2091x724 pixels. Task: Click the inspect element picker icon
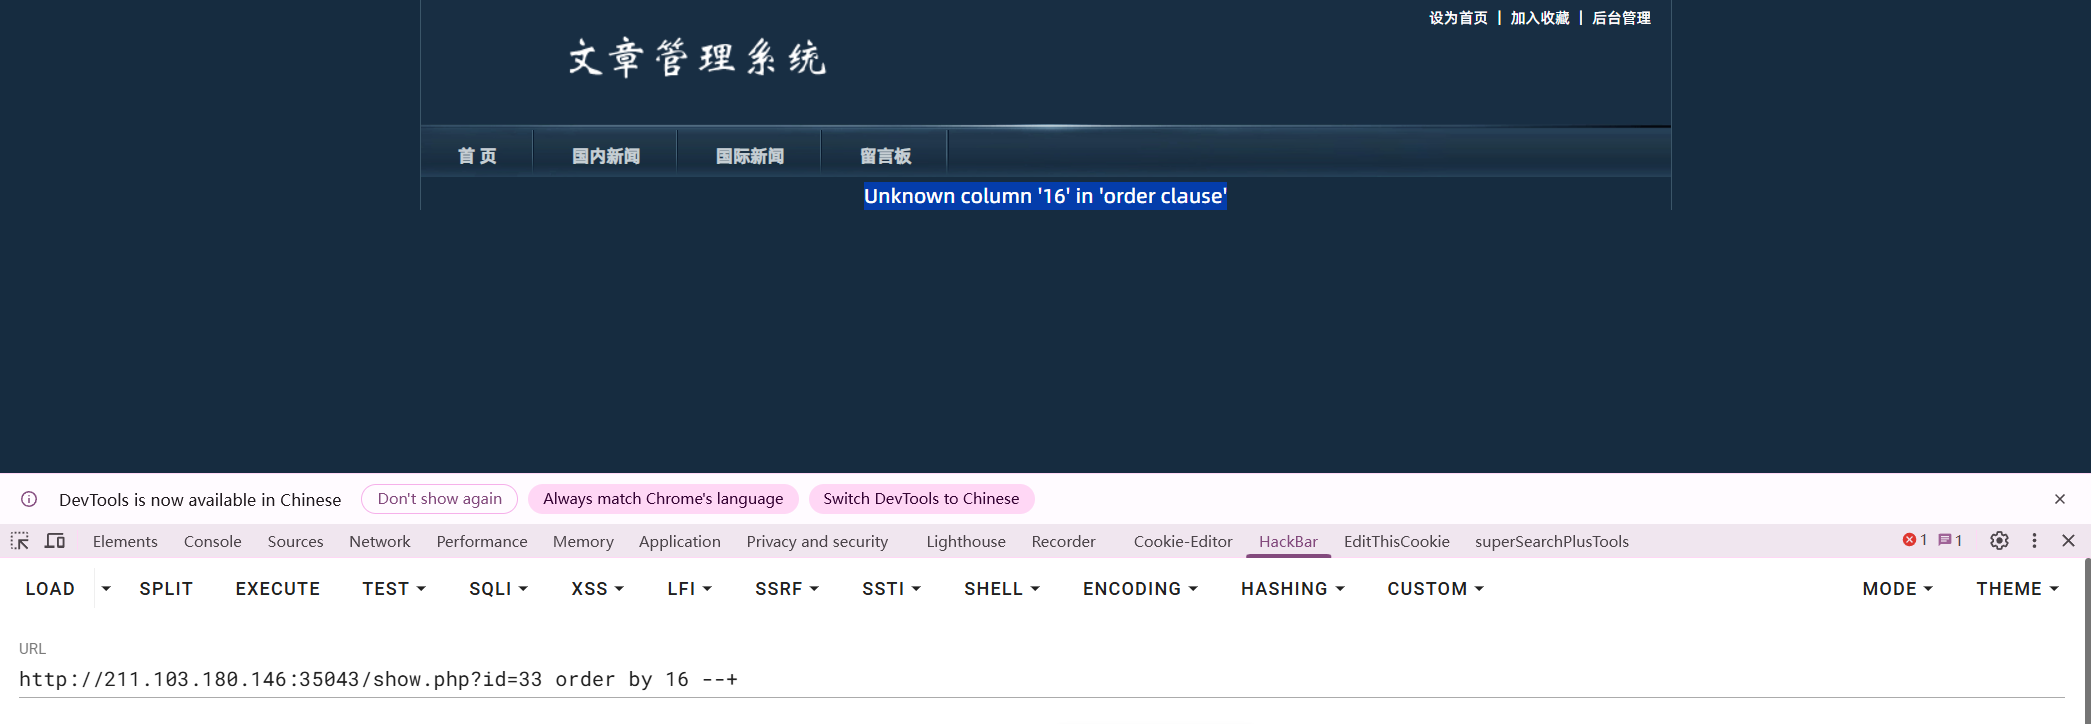20,541
